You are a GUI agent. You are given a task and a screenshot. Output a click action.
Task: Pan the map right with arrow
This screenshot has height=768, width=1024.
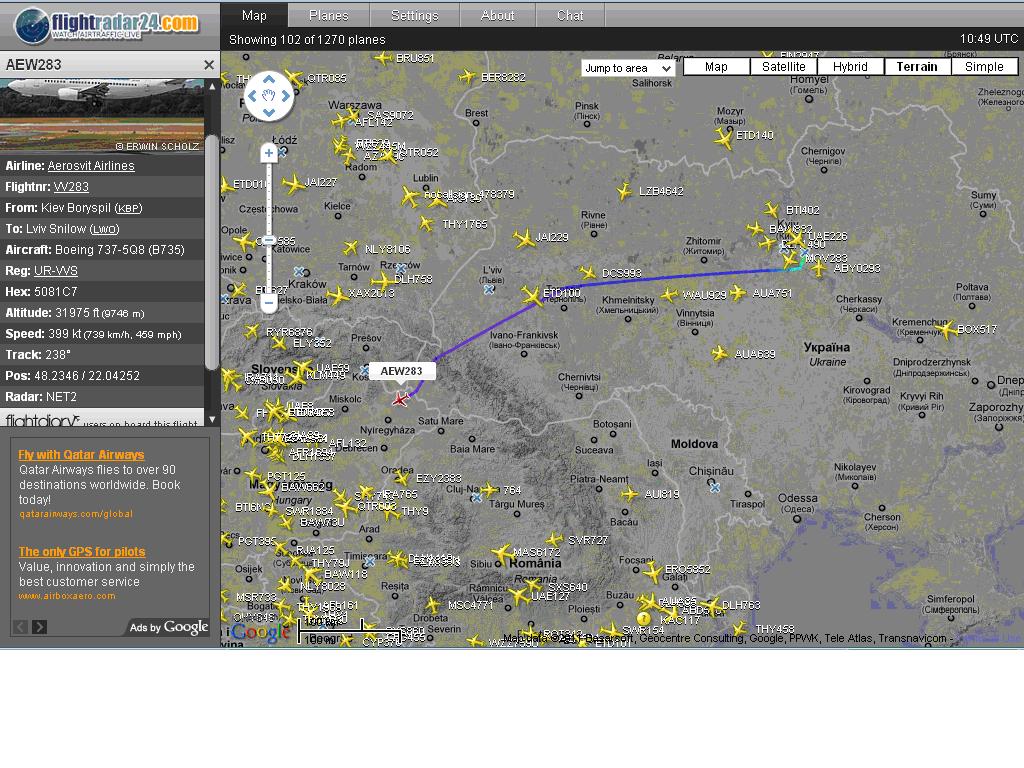coord(285,97)
